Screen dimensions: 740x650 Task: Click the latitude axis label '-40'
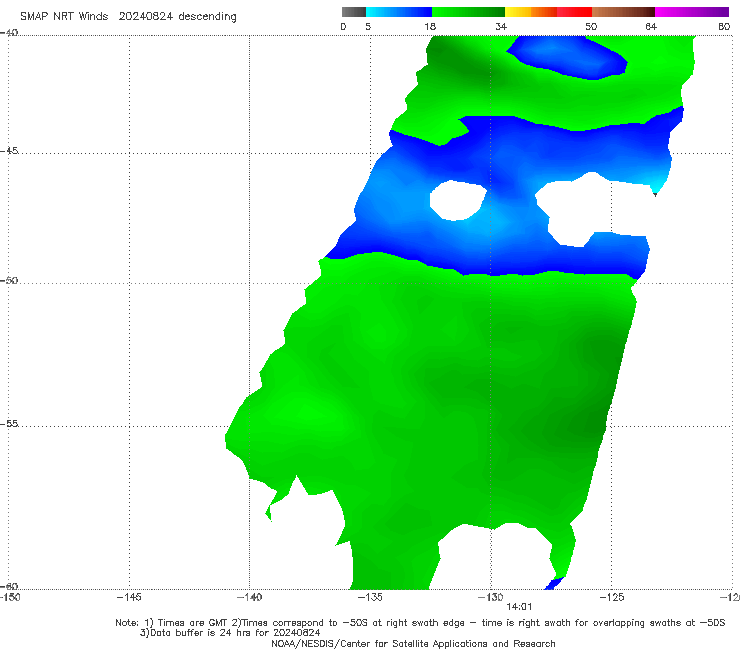point(9,33)
